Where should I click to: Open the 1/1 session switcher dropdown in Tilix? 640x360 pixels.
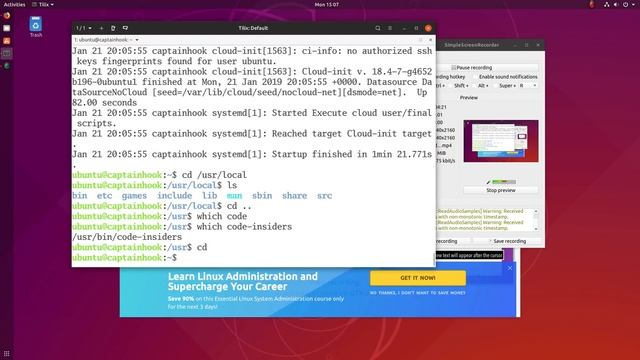pos(84,28)
